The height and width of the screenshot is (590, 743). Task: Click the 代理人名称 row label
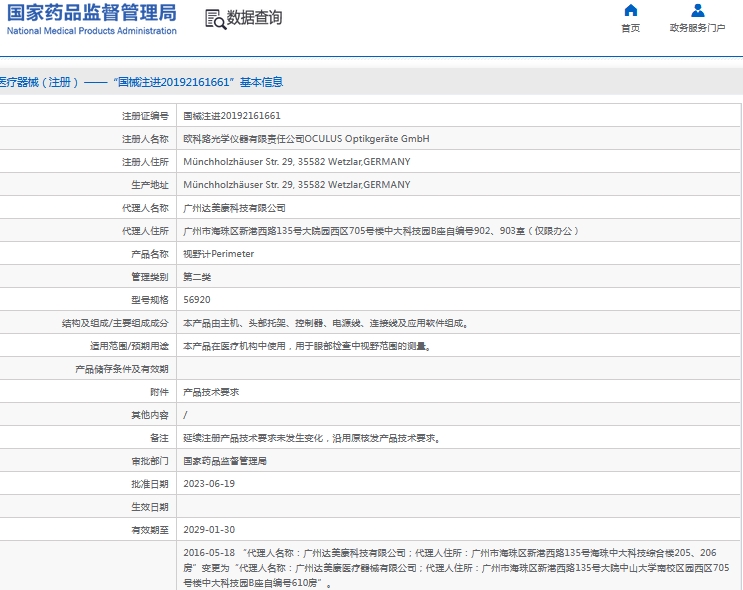(x=145, y=208)
